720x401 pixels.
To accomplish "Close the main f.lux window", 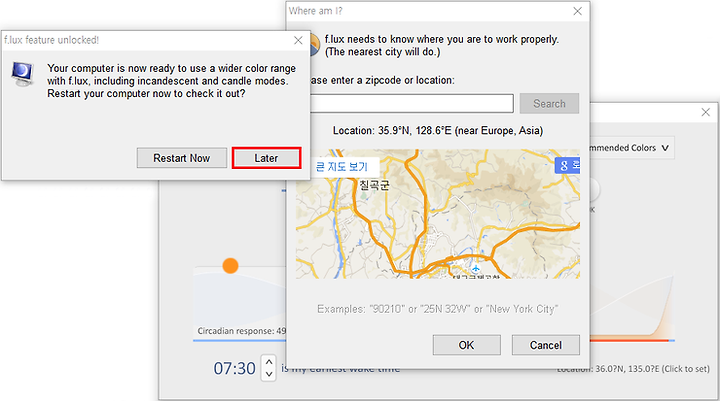I will [706, 112].
